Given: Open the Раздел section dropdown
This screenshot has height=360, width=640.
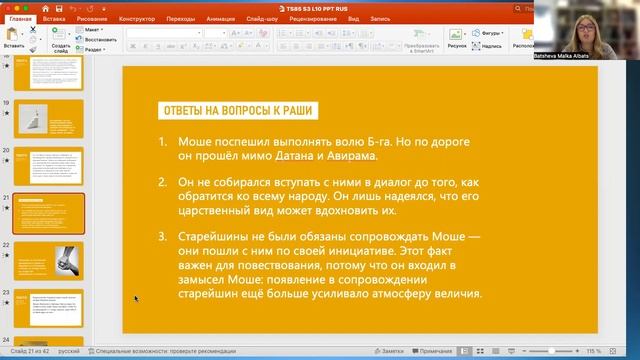Looking at the screenshot, I should (x=91, y=49).
